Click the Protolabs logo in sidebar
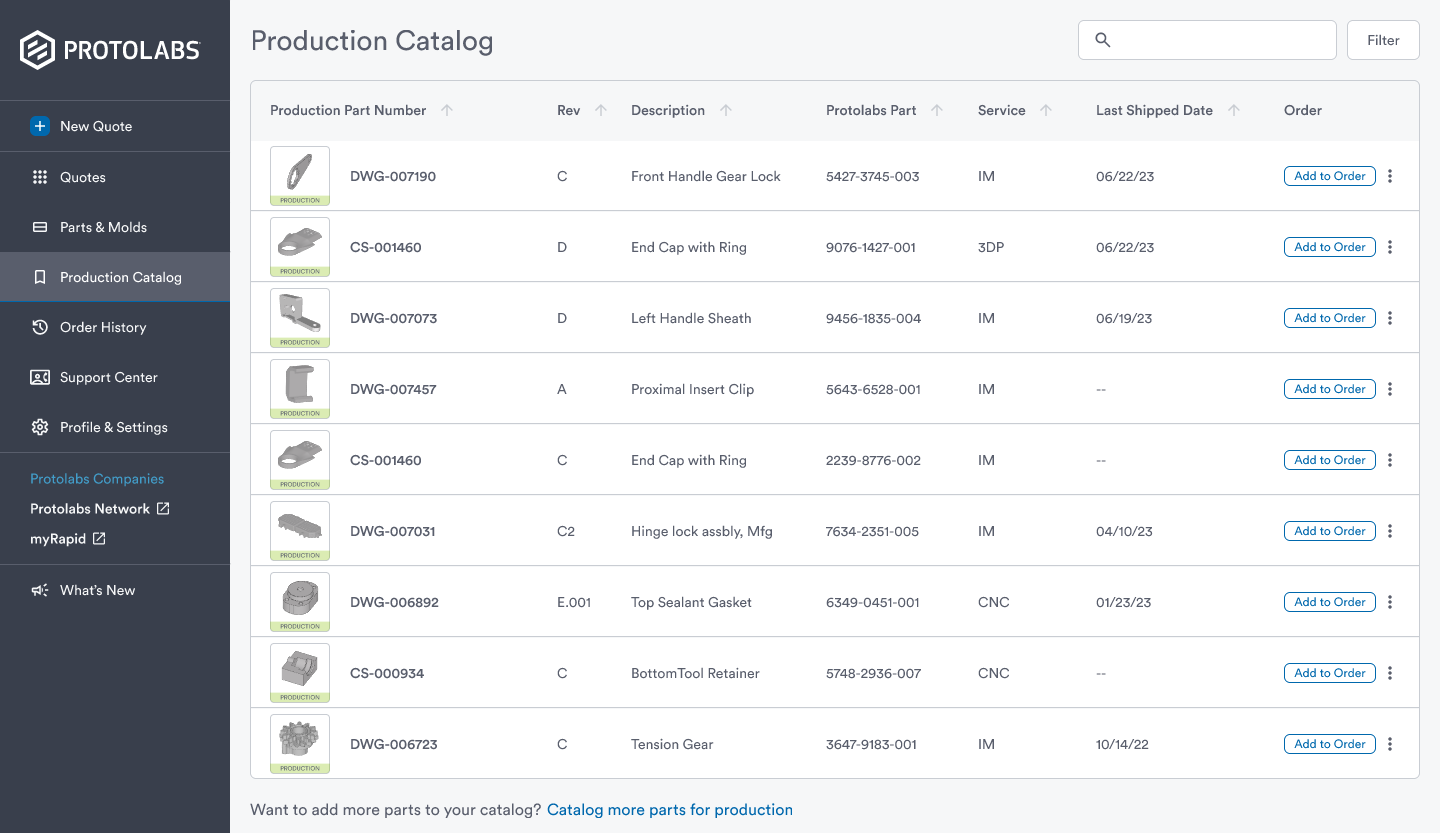The image size is (1440, 833). tap(110, 50)
